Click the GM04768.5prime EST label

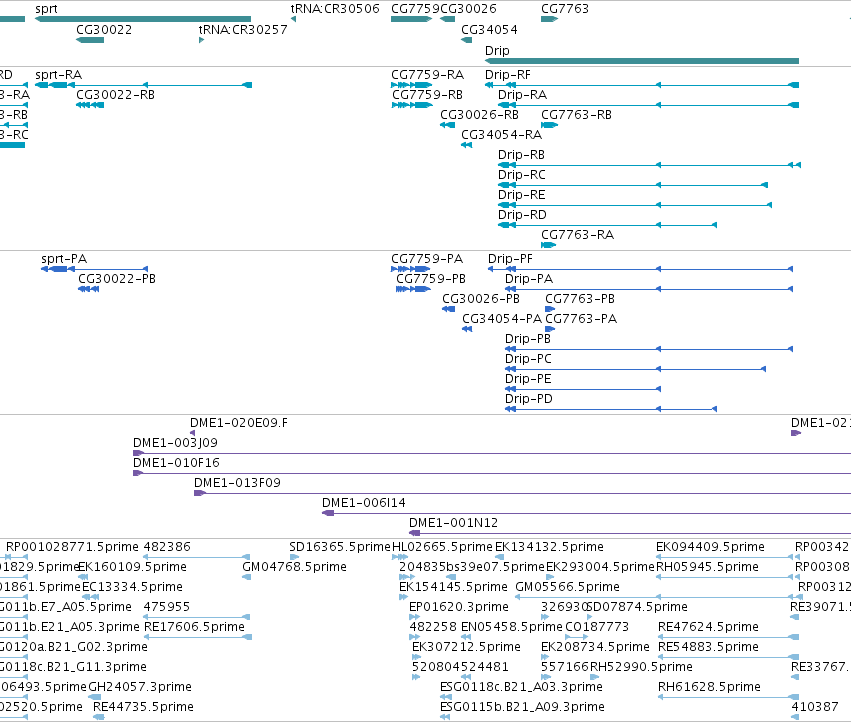(295, 566)
